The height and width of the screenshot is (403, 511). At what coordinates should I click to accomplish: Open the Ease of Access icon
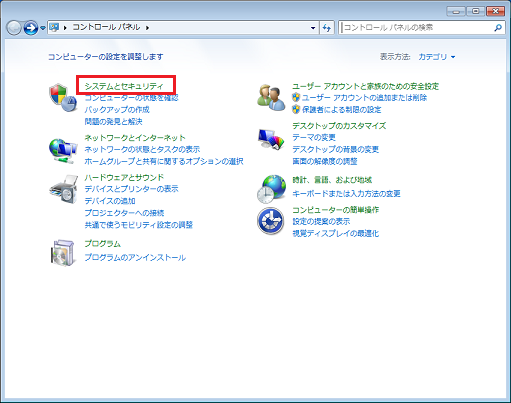pos(271,221)
